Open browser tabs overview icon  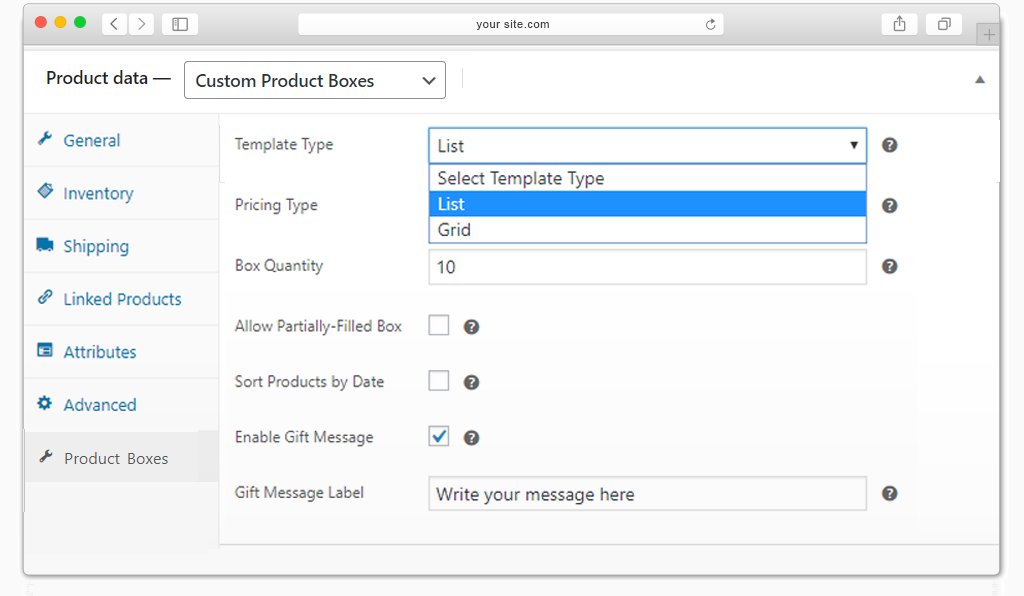tap(944, 24)
